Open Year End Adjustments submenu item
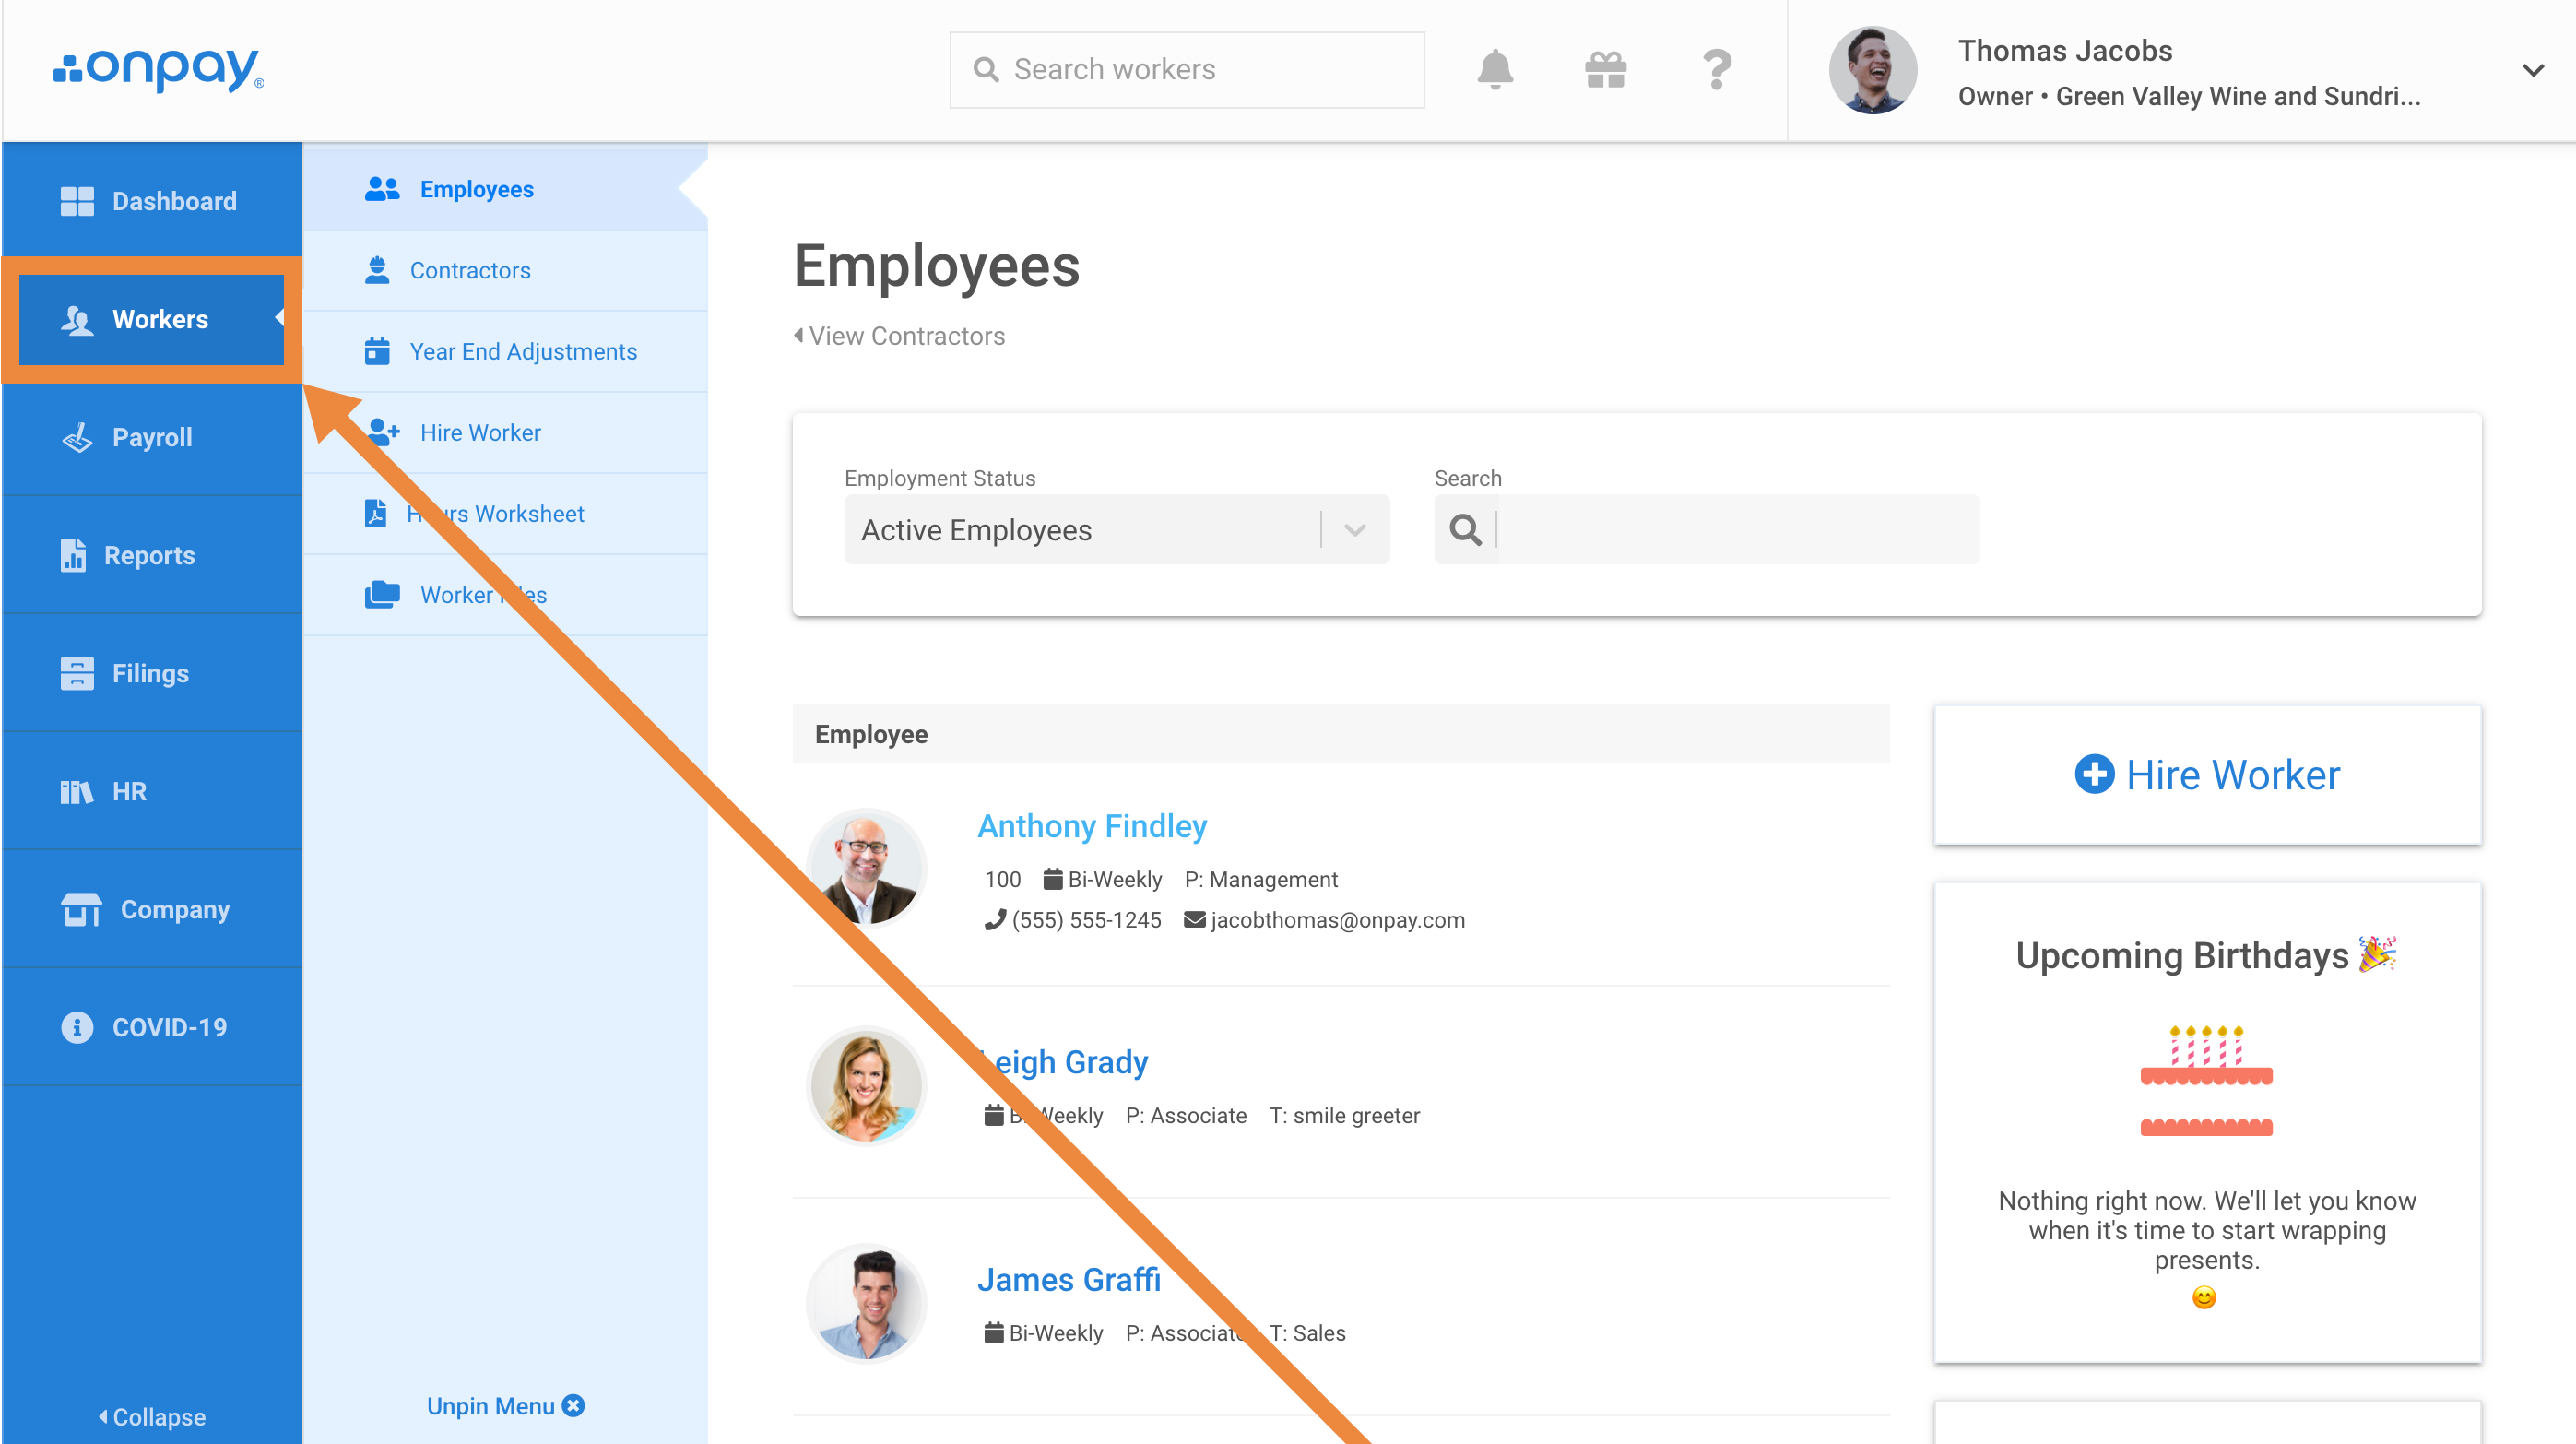 tap(505, 351)
